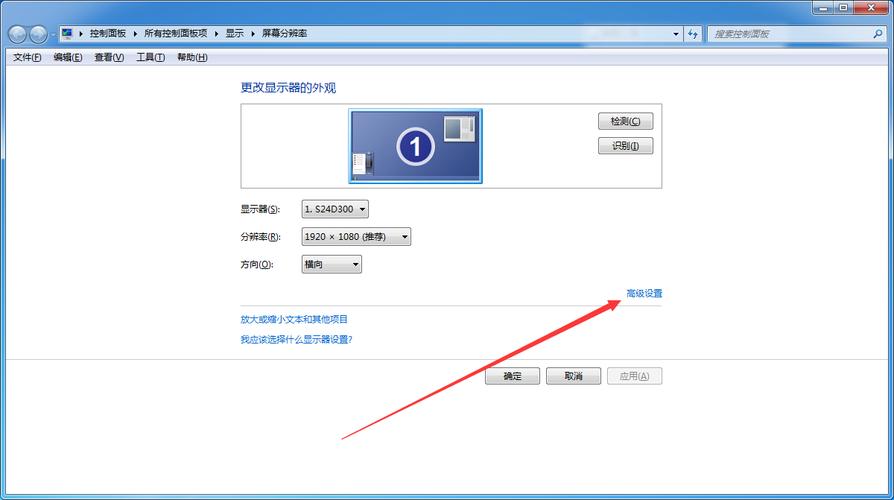Screen dimensions: 894x500
Task: Expand the breadcrumb arrow after 控制面板
Action: tap(136, 34)
